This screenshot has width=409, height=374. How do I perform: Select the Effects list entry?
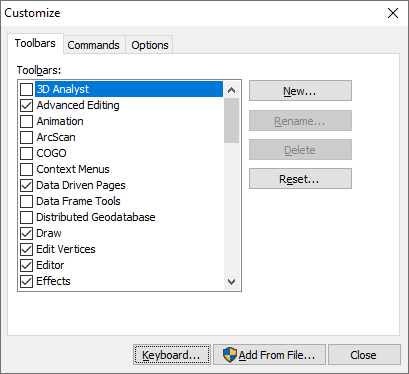[53, 281]
